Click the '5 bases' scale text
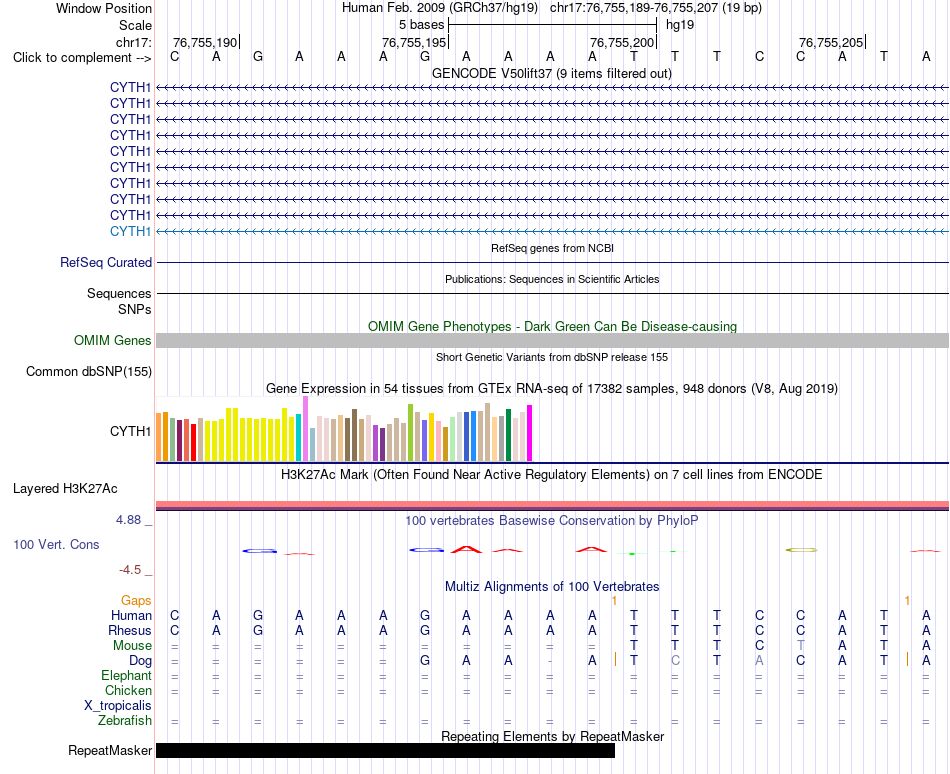Viewport: 950px width, 774px height. pos(421,25)
